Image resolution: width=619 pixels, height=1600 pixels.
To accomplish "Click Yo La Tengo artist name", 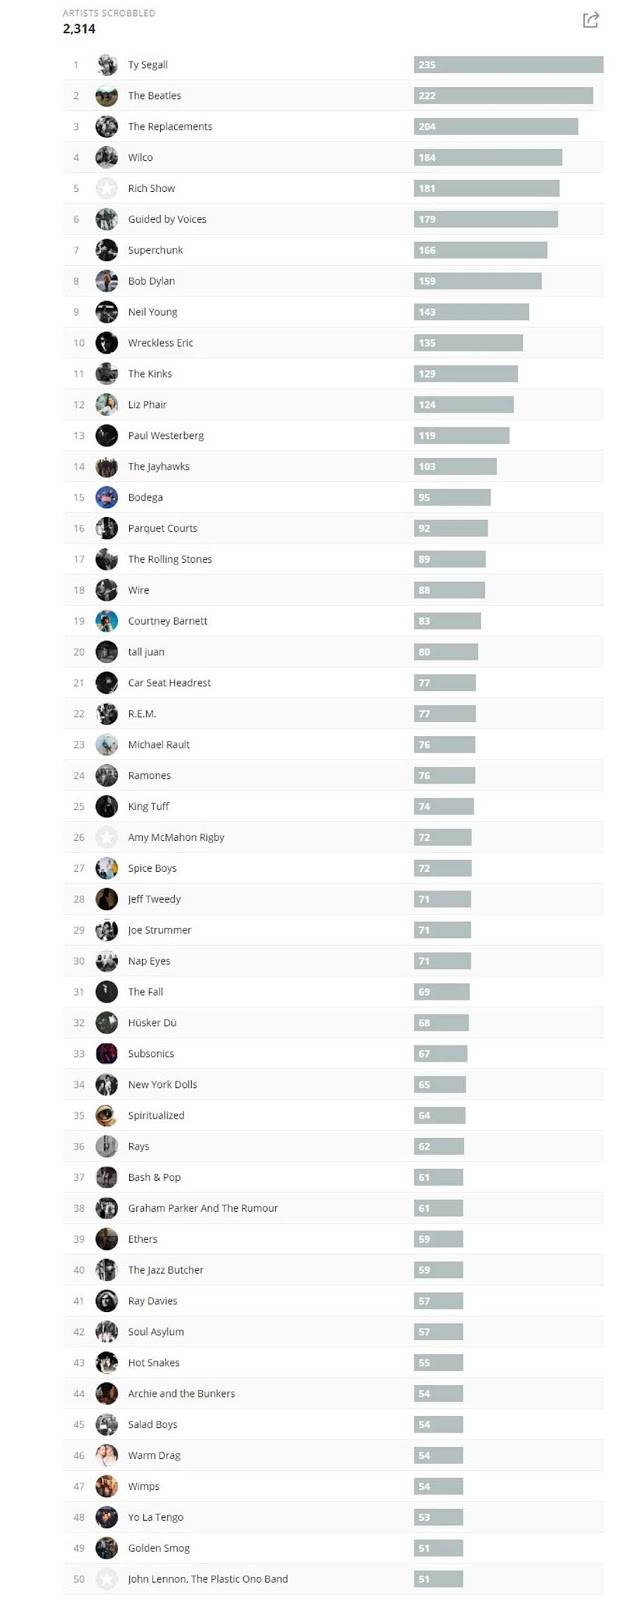I will [156, 1518].
